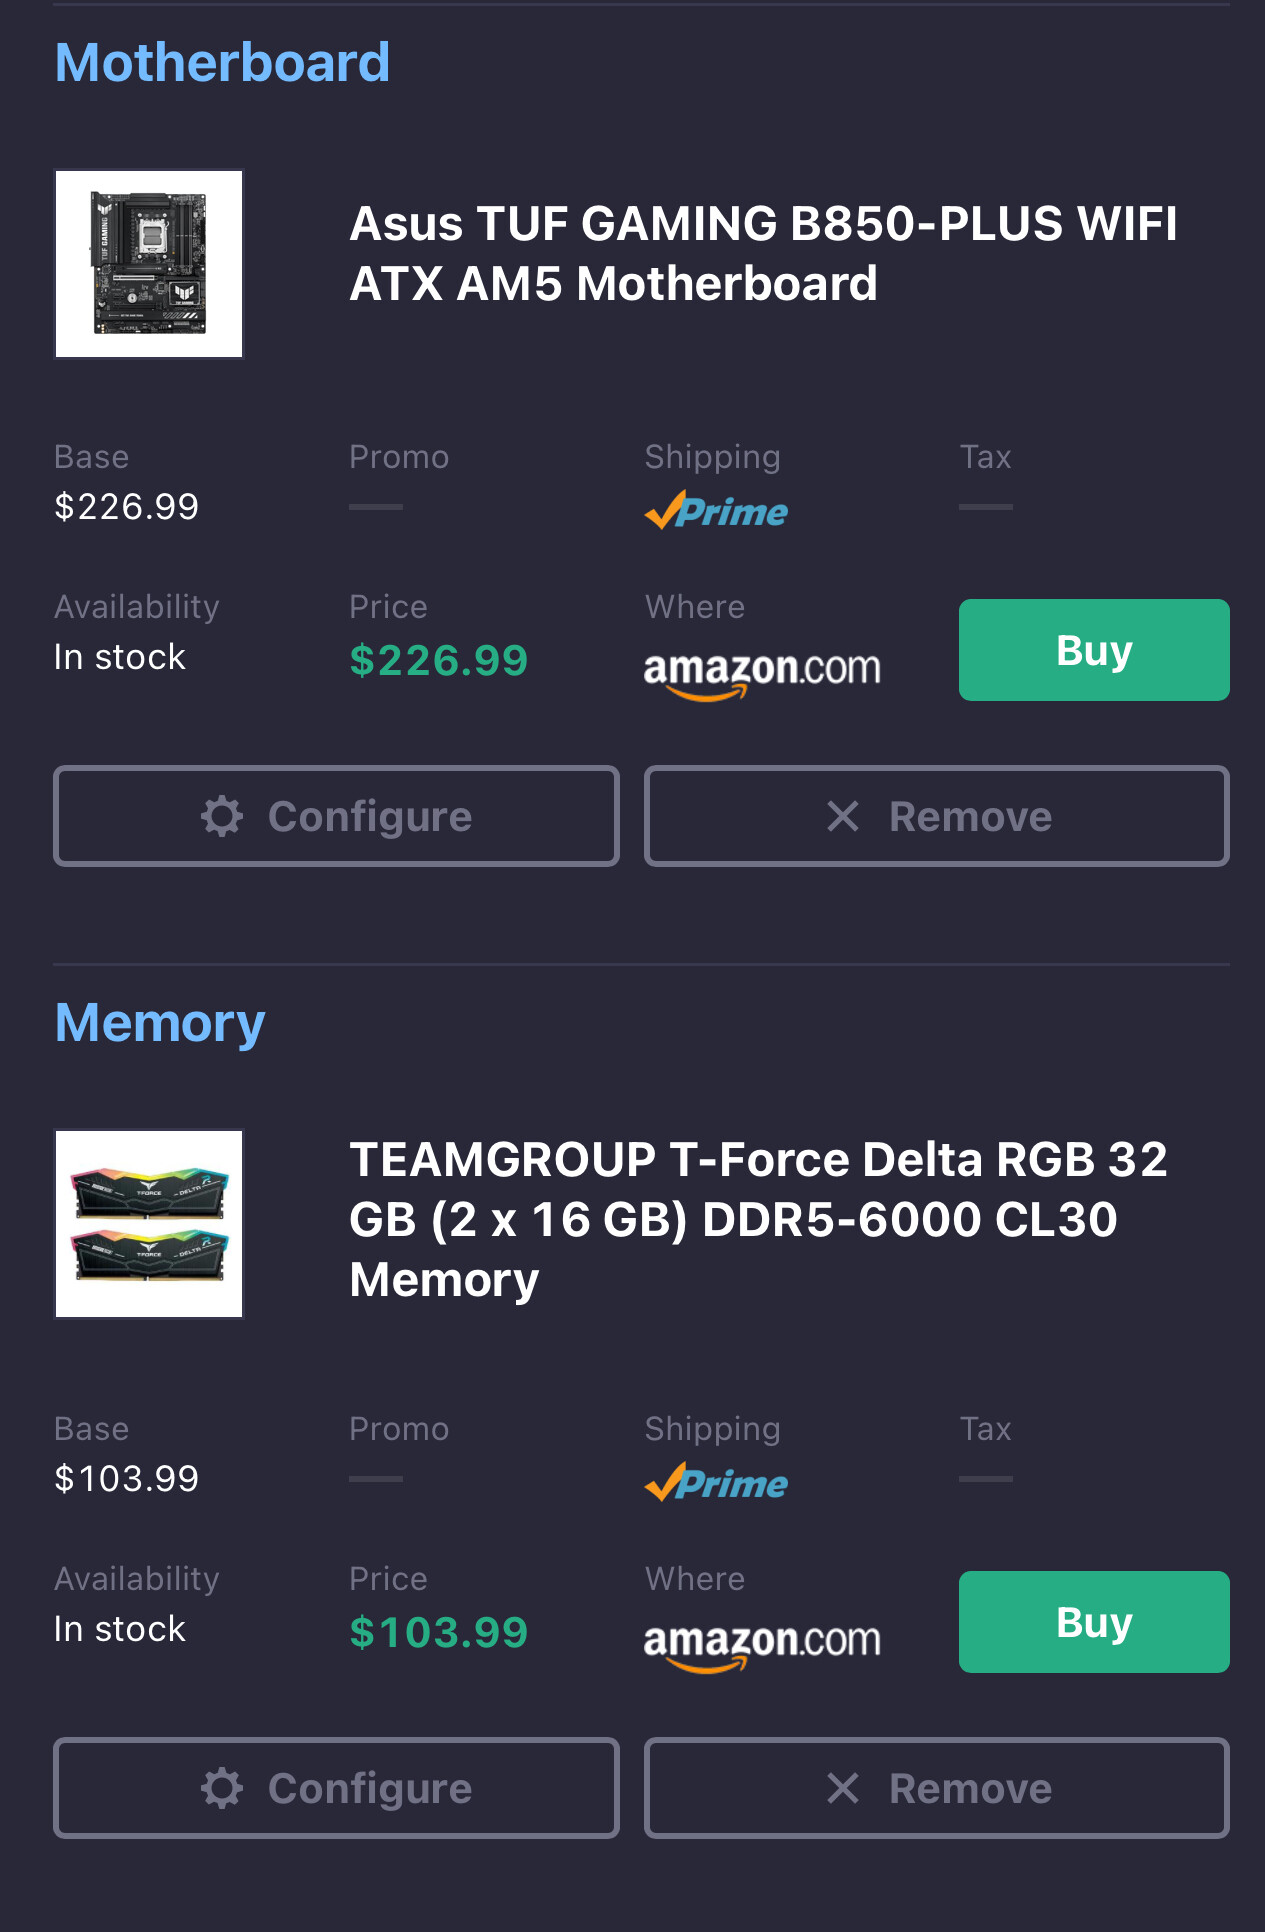Click the TEAMGROUP T-Force memory thumbnail

point(149,1224)
